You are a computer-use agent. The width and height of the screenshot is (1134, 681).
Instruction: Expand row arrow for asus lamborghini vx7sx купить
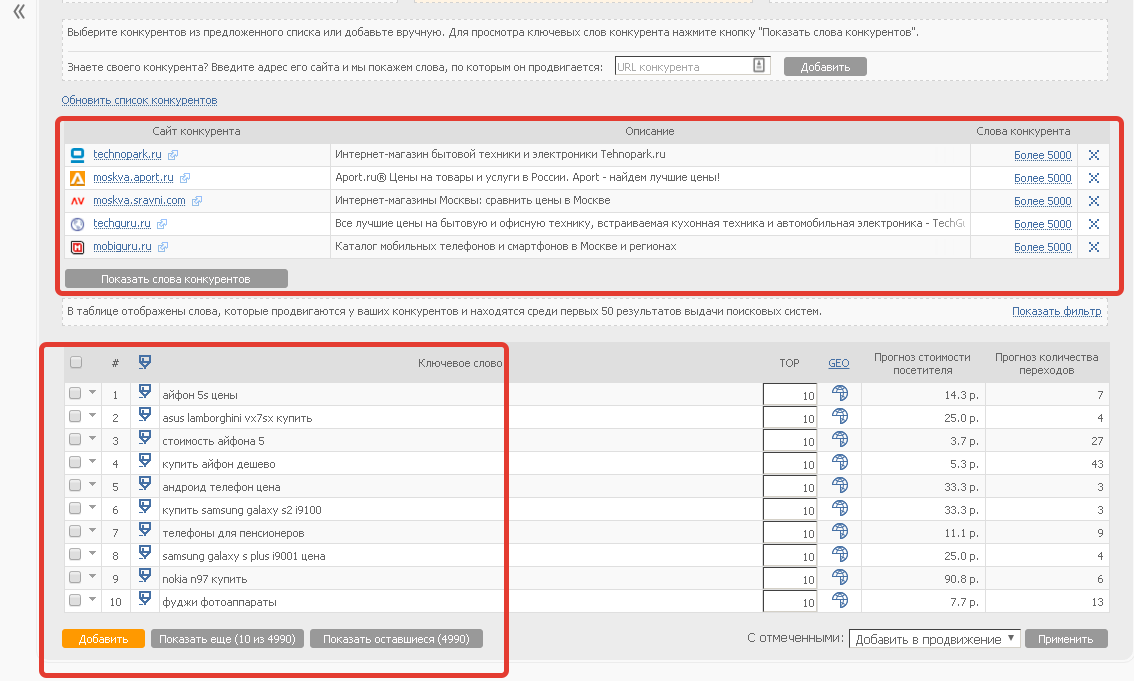point(93,416)
